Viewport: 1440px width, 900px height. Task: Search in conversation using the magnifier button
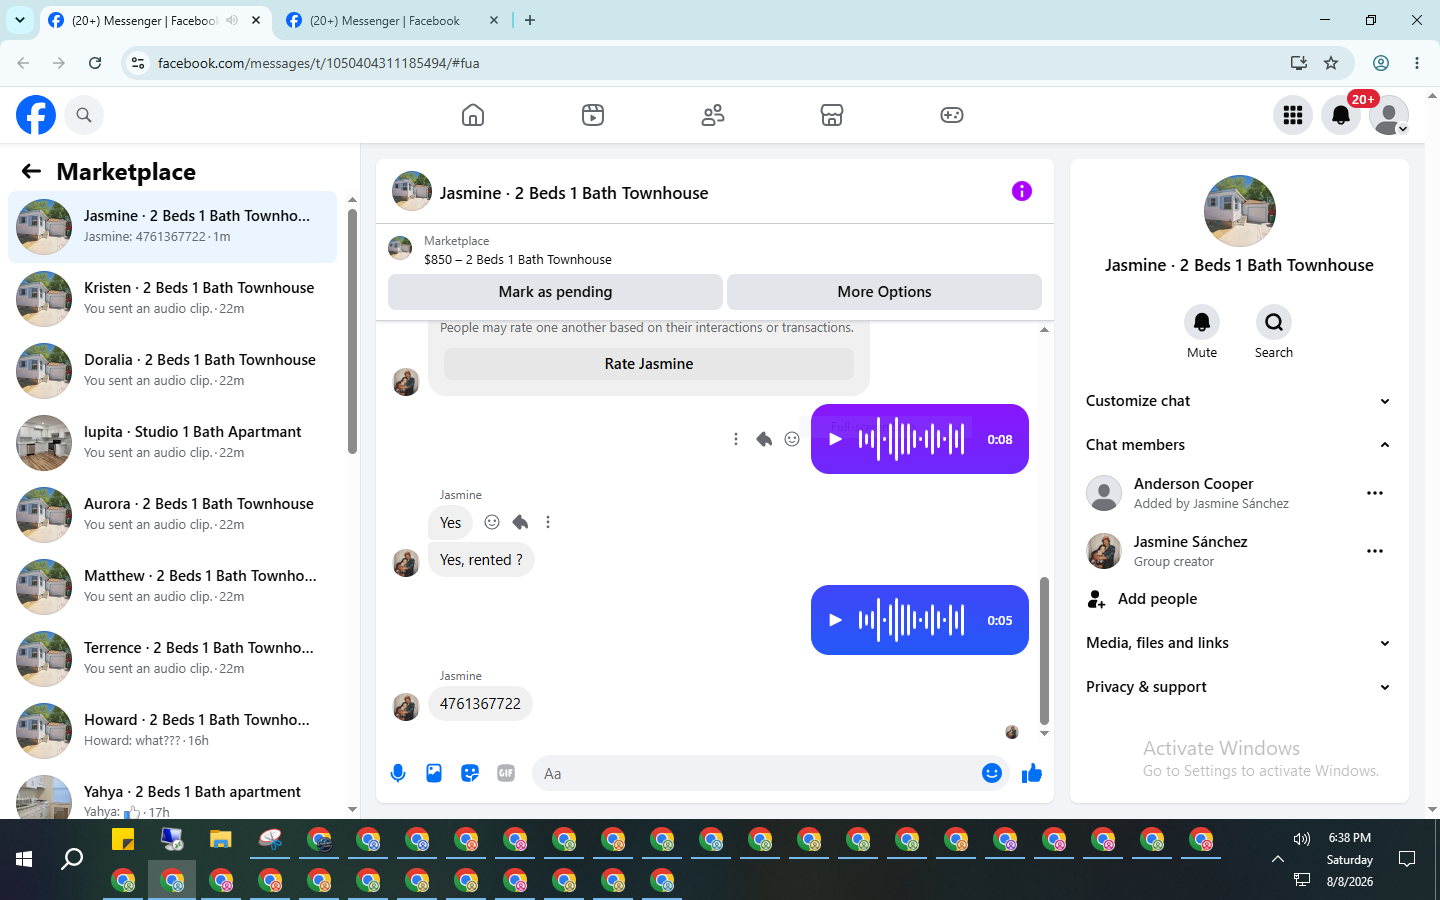[x=1274, y=322]
